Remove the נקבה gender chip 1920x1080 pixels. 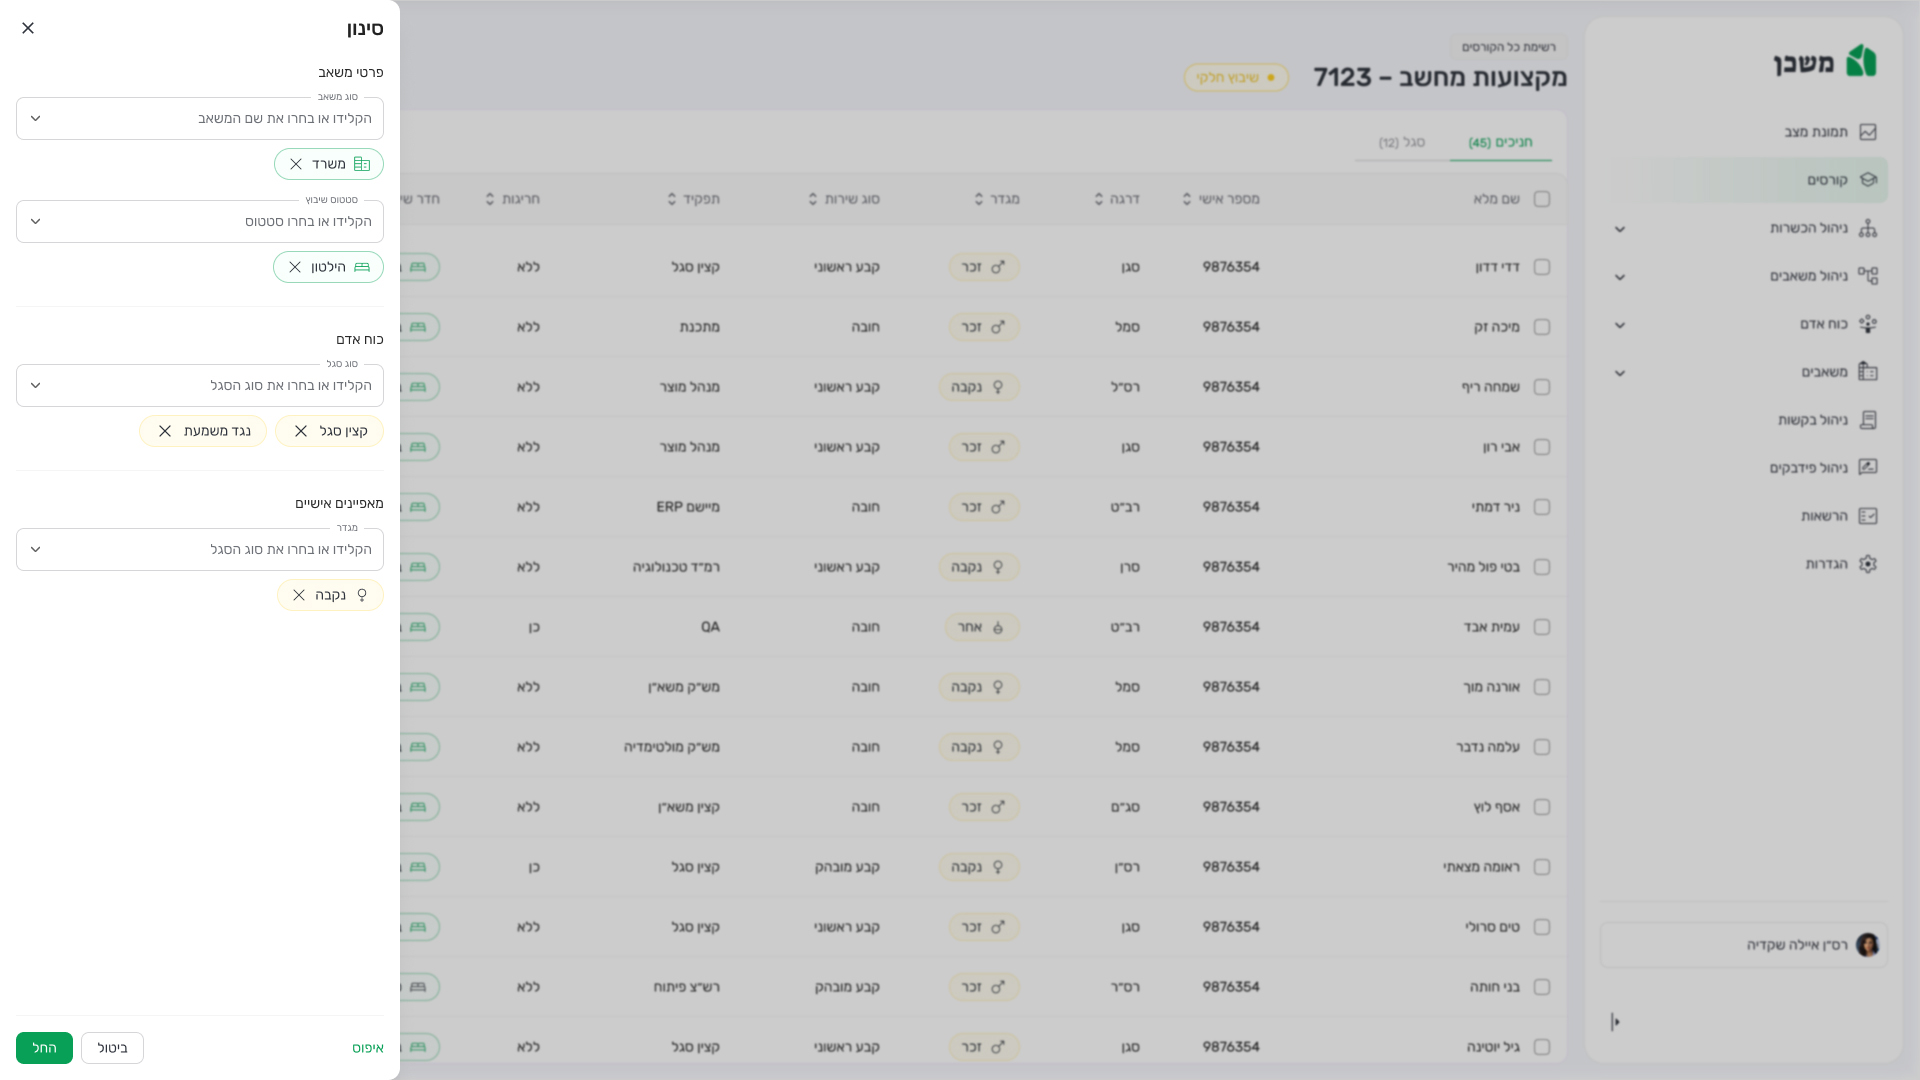(299, 595)
